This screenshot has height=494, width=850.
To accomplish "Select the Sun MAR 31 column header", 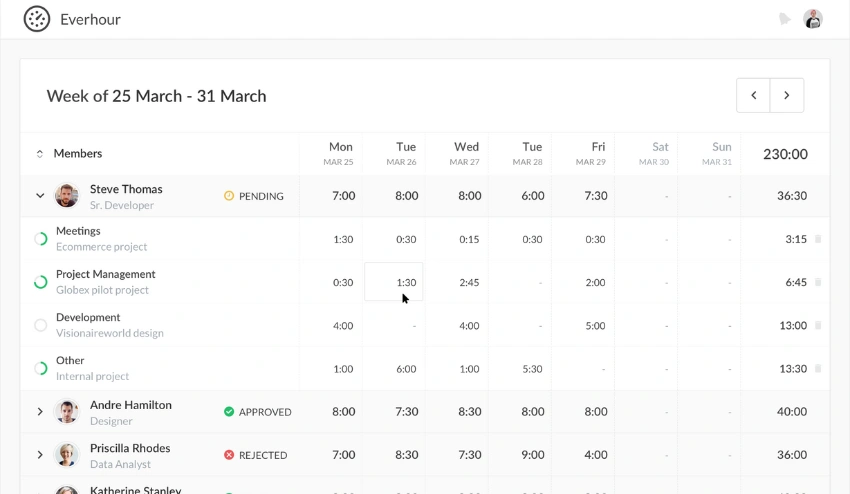I will click(x=717, y=153).
